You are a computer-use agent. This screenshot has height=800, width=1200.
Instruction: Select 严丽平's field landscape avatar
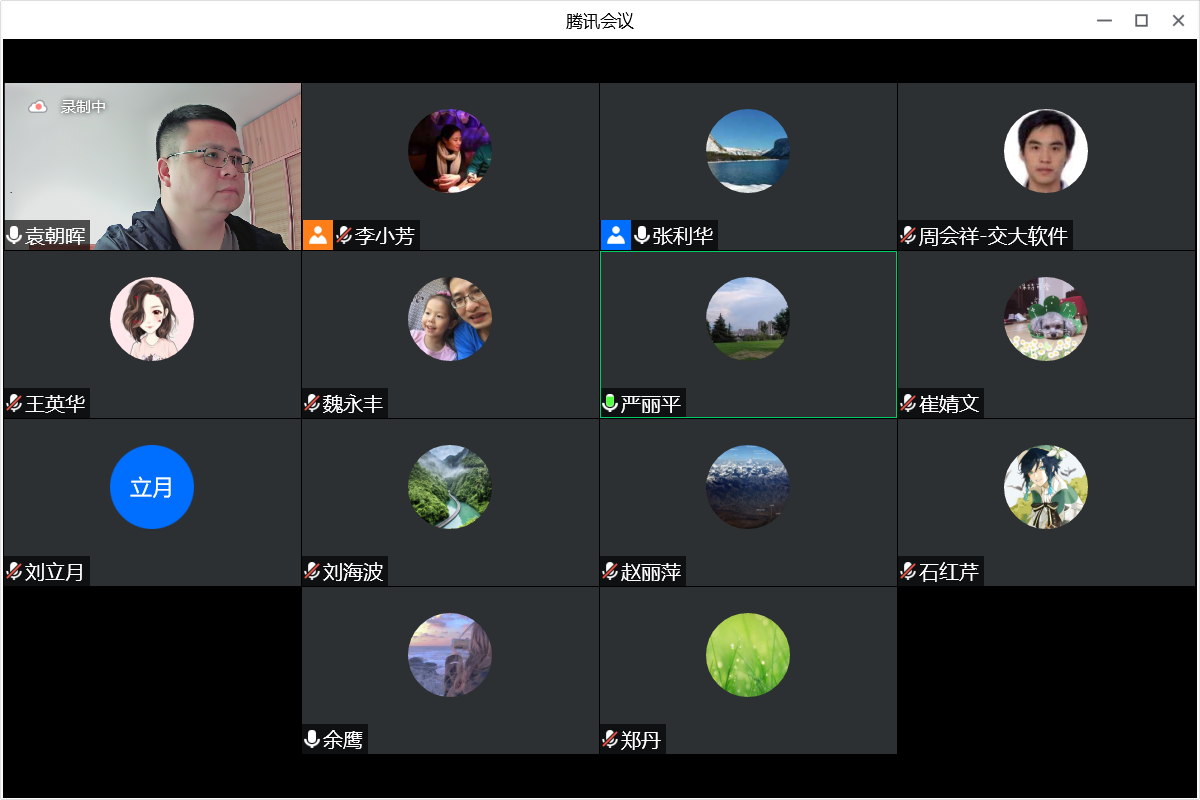pyautogui.click(x=748, y=319)
